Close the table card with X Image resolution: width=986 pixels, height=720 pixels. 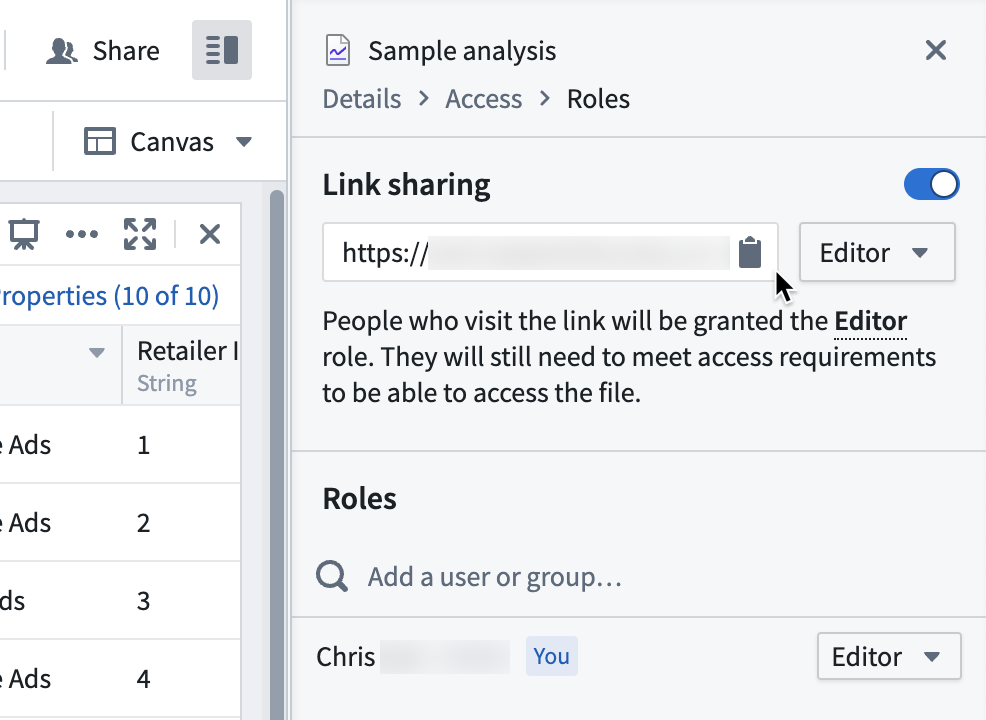click(x=209, y=235)
